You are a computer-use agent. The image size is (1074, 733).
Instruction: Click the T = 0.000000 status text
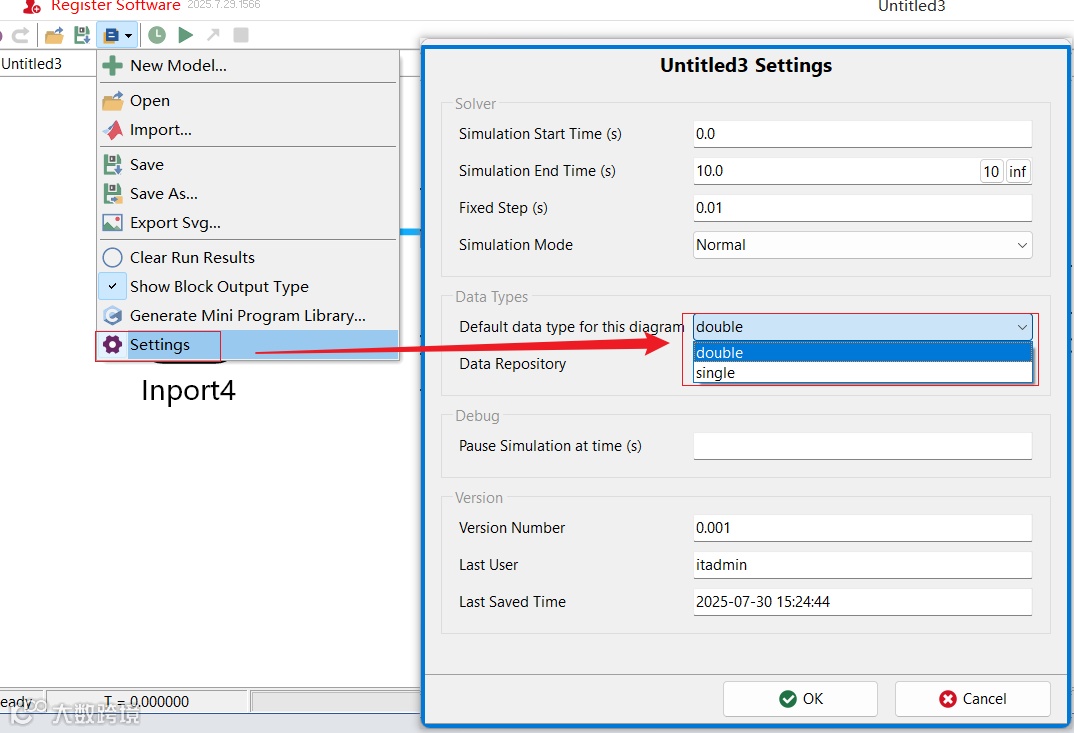tap(147, 701)
